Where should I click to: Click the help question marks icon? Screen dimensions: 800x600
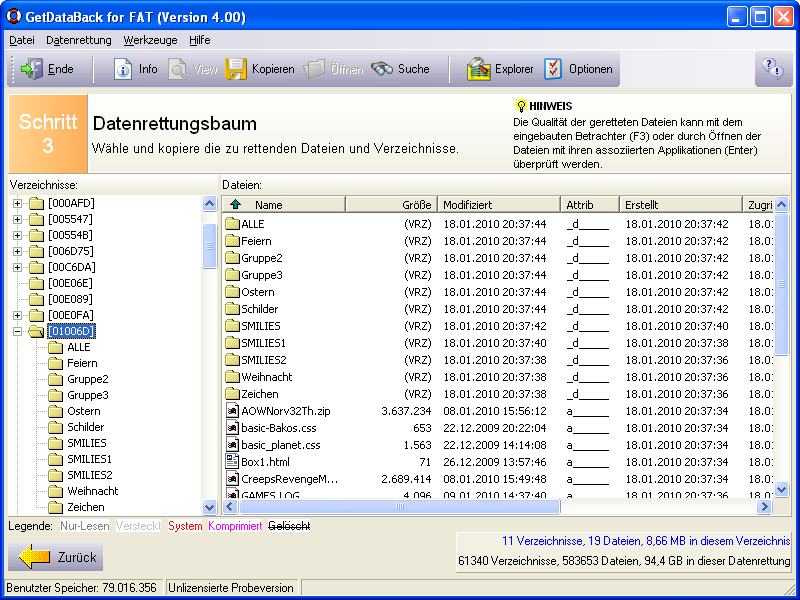[772, 69]
